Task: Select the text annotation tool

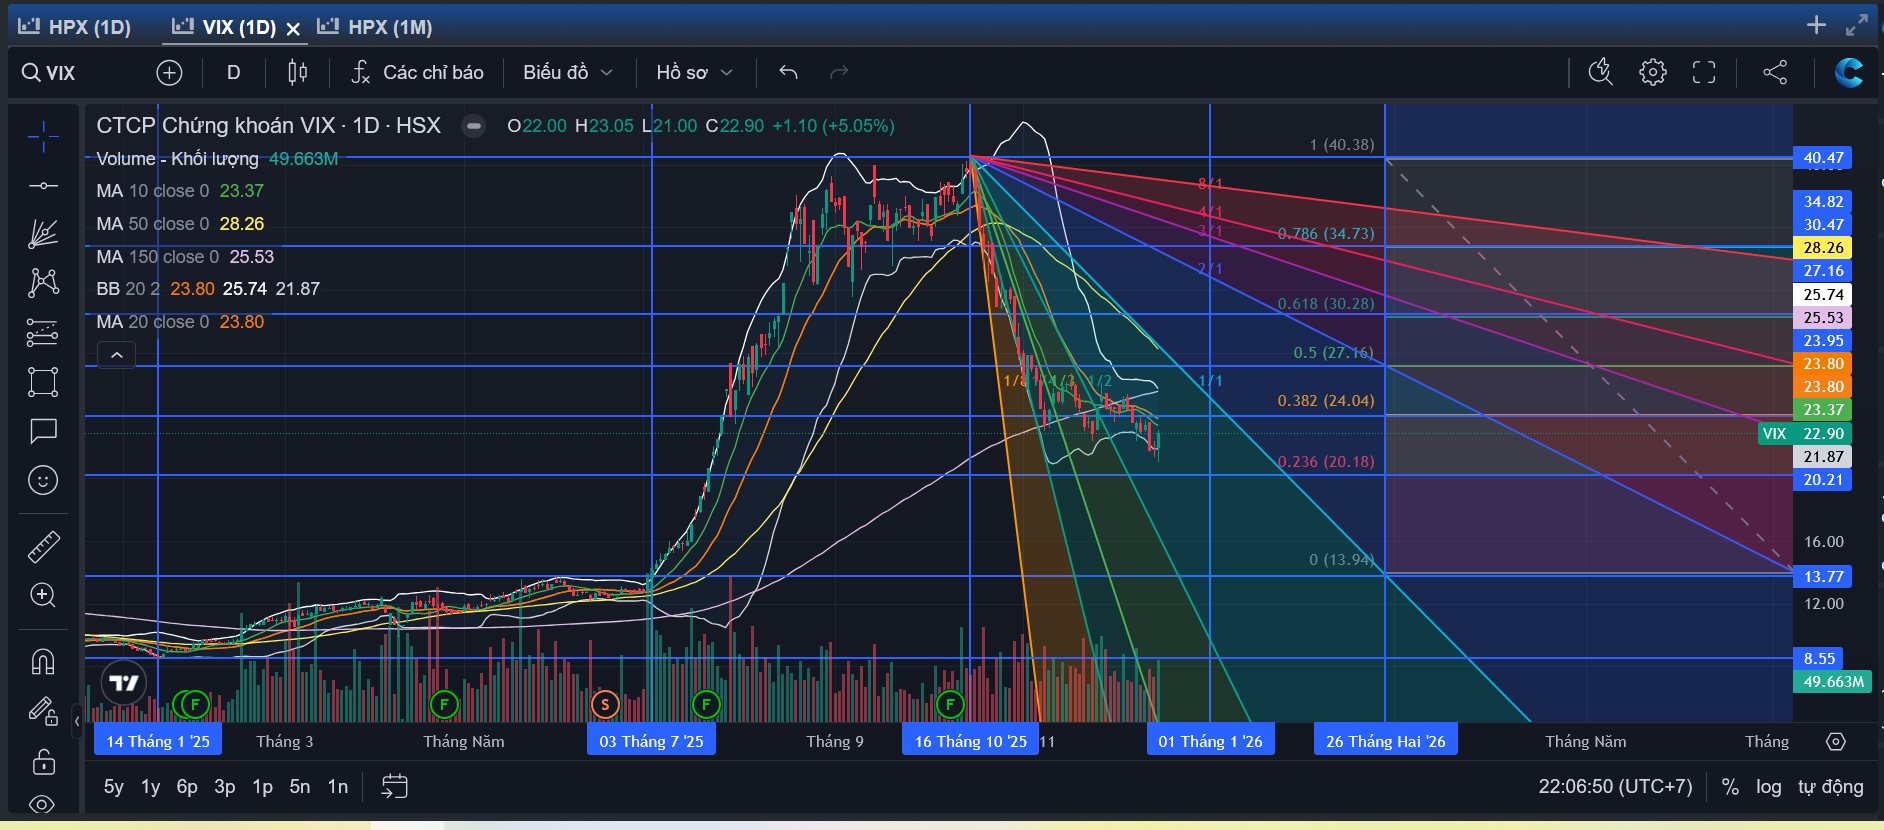Action: click(43, 431)
